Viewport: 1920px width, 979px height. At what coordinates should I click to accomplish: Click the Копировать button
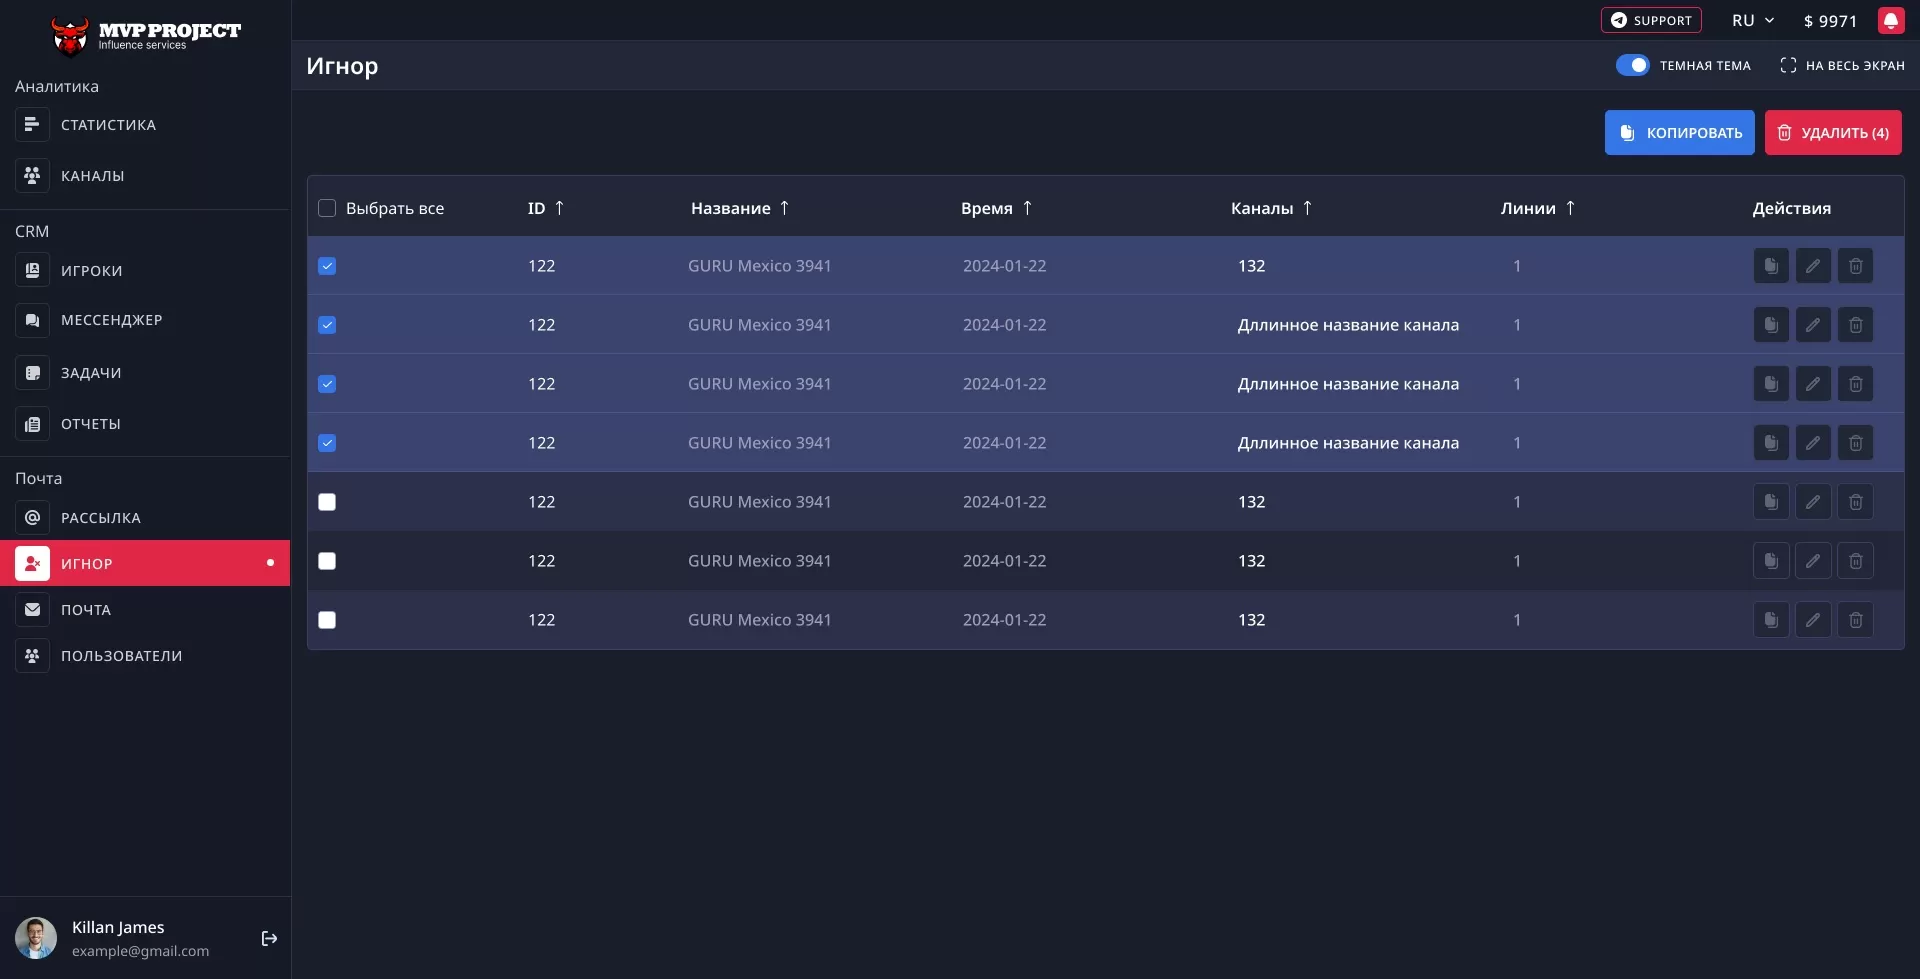(x=1679, y=132)
